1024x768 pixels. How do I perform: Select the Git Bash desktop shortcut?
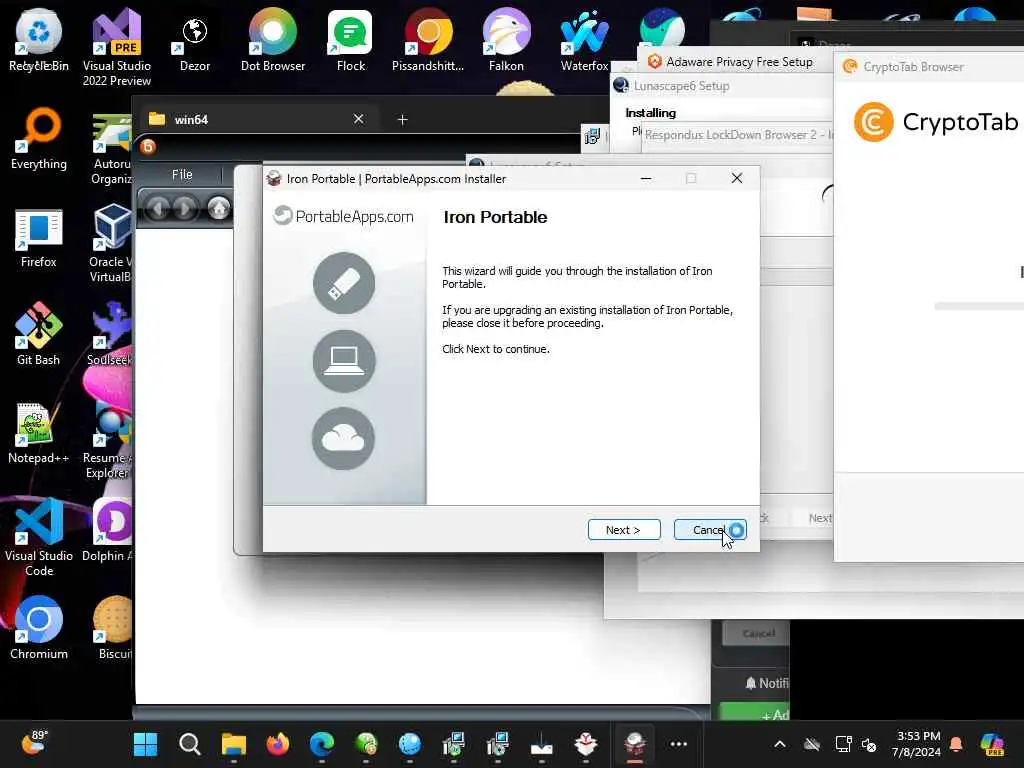(39, 334)
